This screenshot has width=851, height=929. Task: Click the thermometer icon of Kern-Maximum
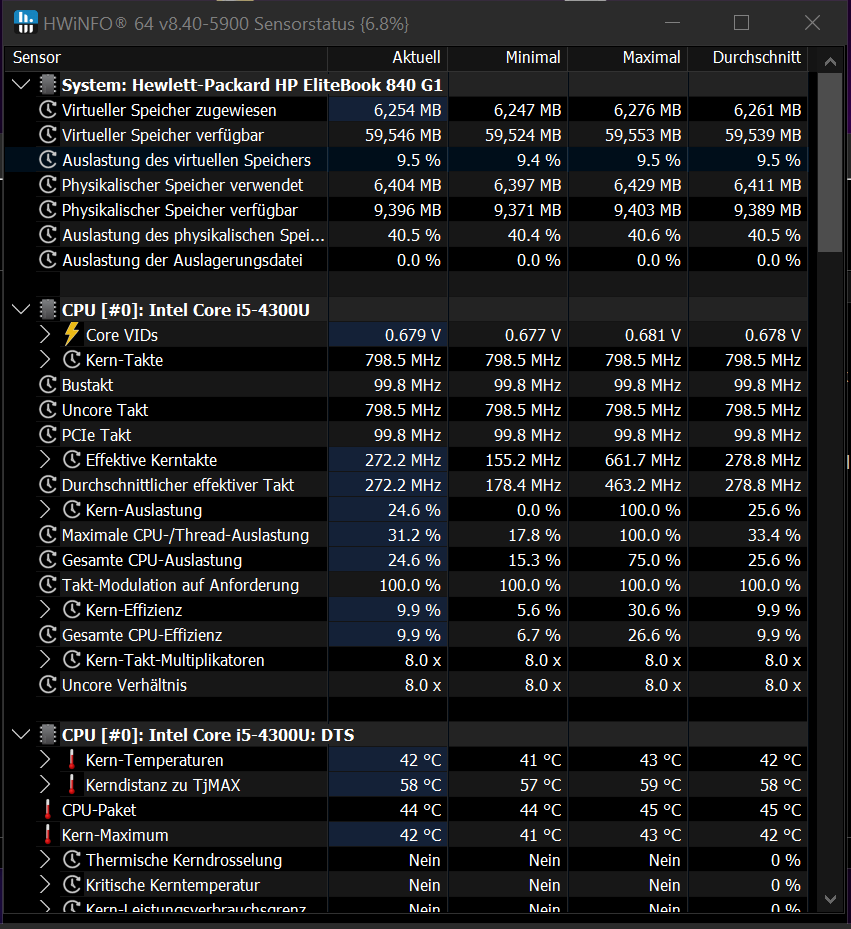pos(47,834)
